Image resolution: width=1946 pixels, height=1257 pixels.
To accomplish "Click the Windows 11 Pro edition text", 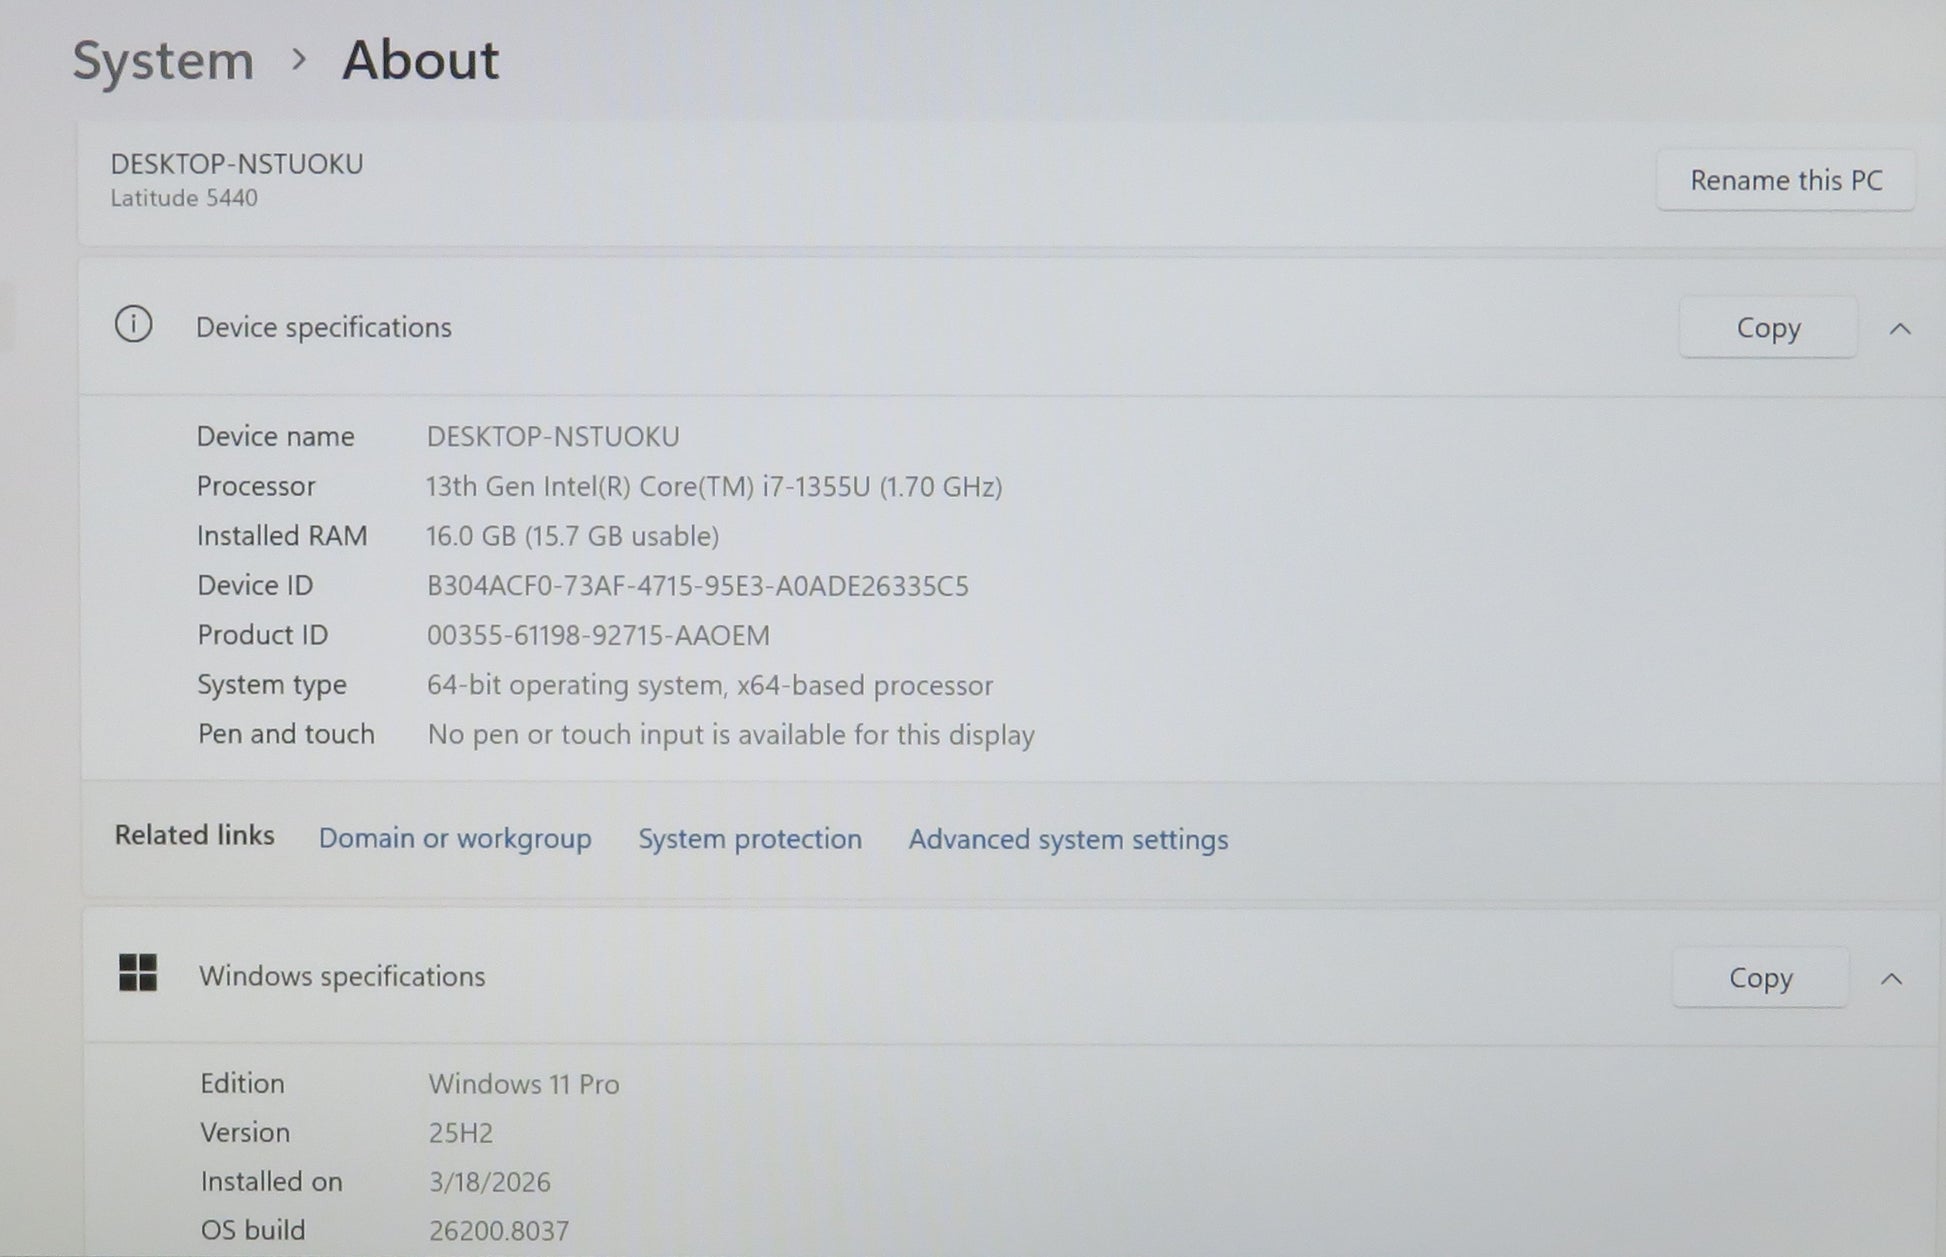I will [x=524, y=1085].
